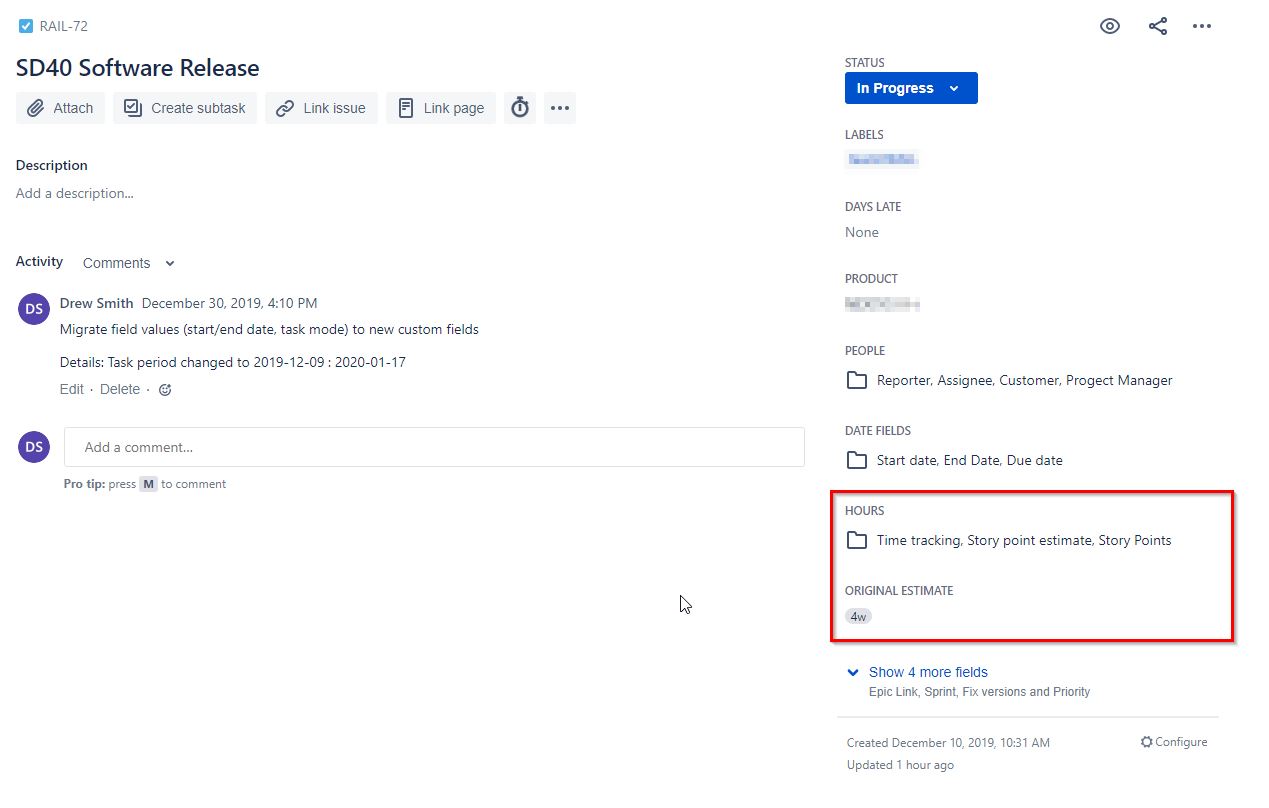
Task: Expand Show 4 more fields
Action: pos(928,672)
